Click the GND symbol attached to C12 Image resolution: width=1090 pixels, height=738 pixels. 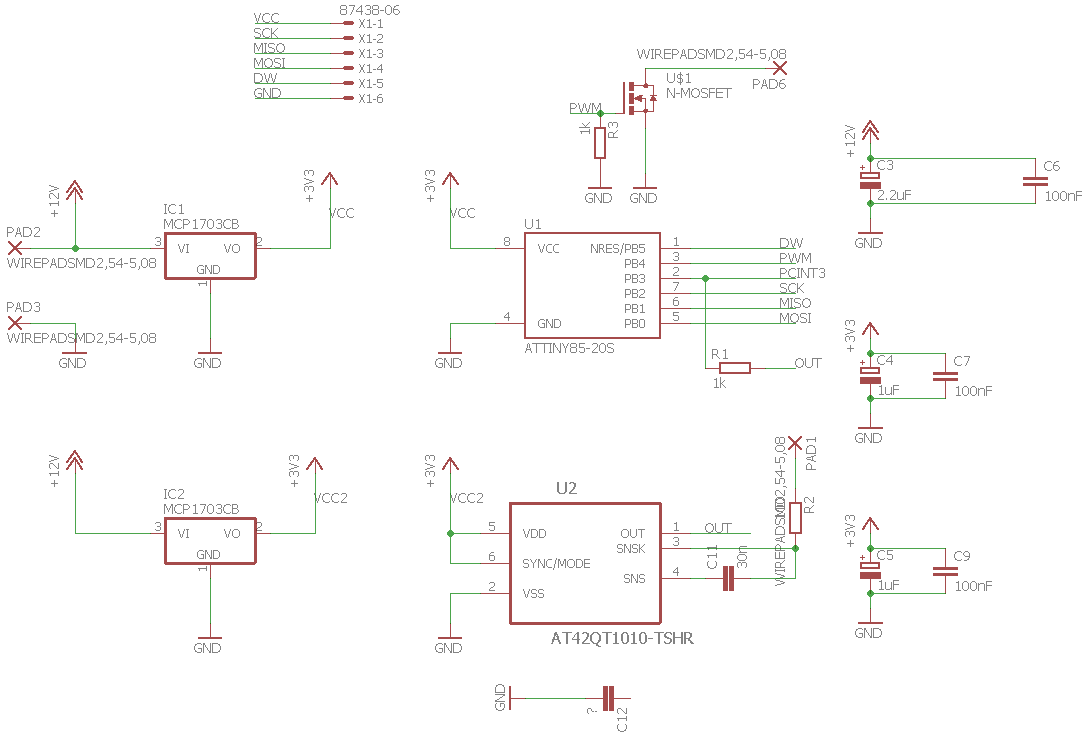coord(503,698)
